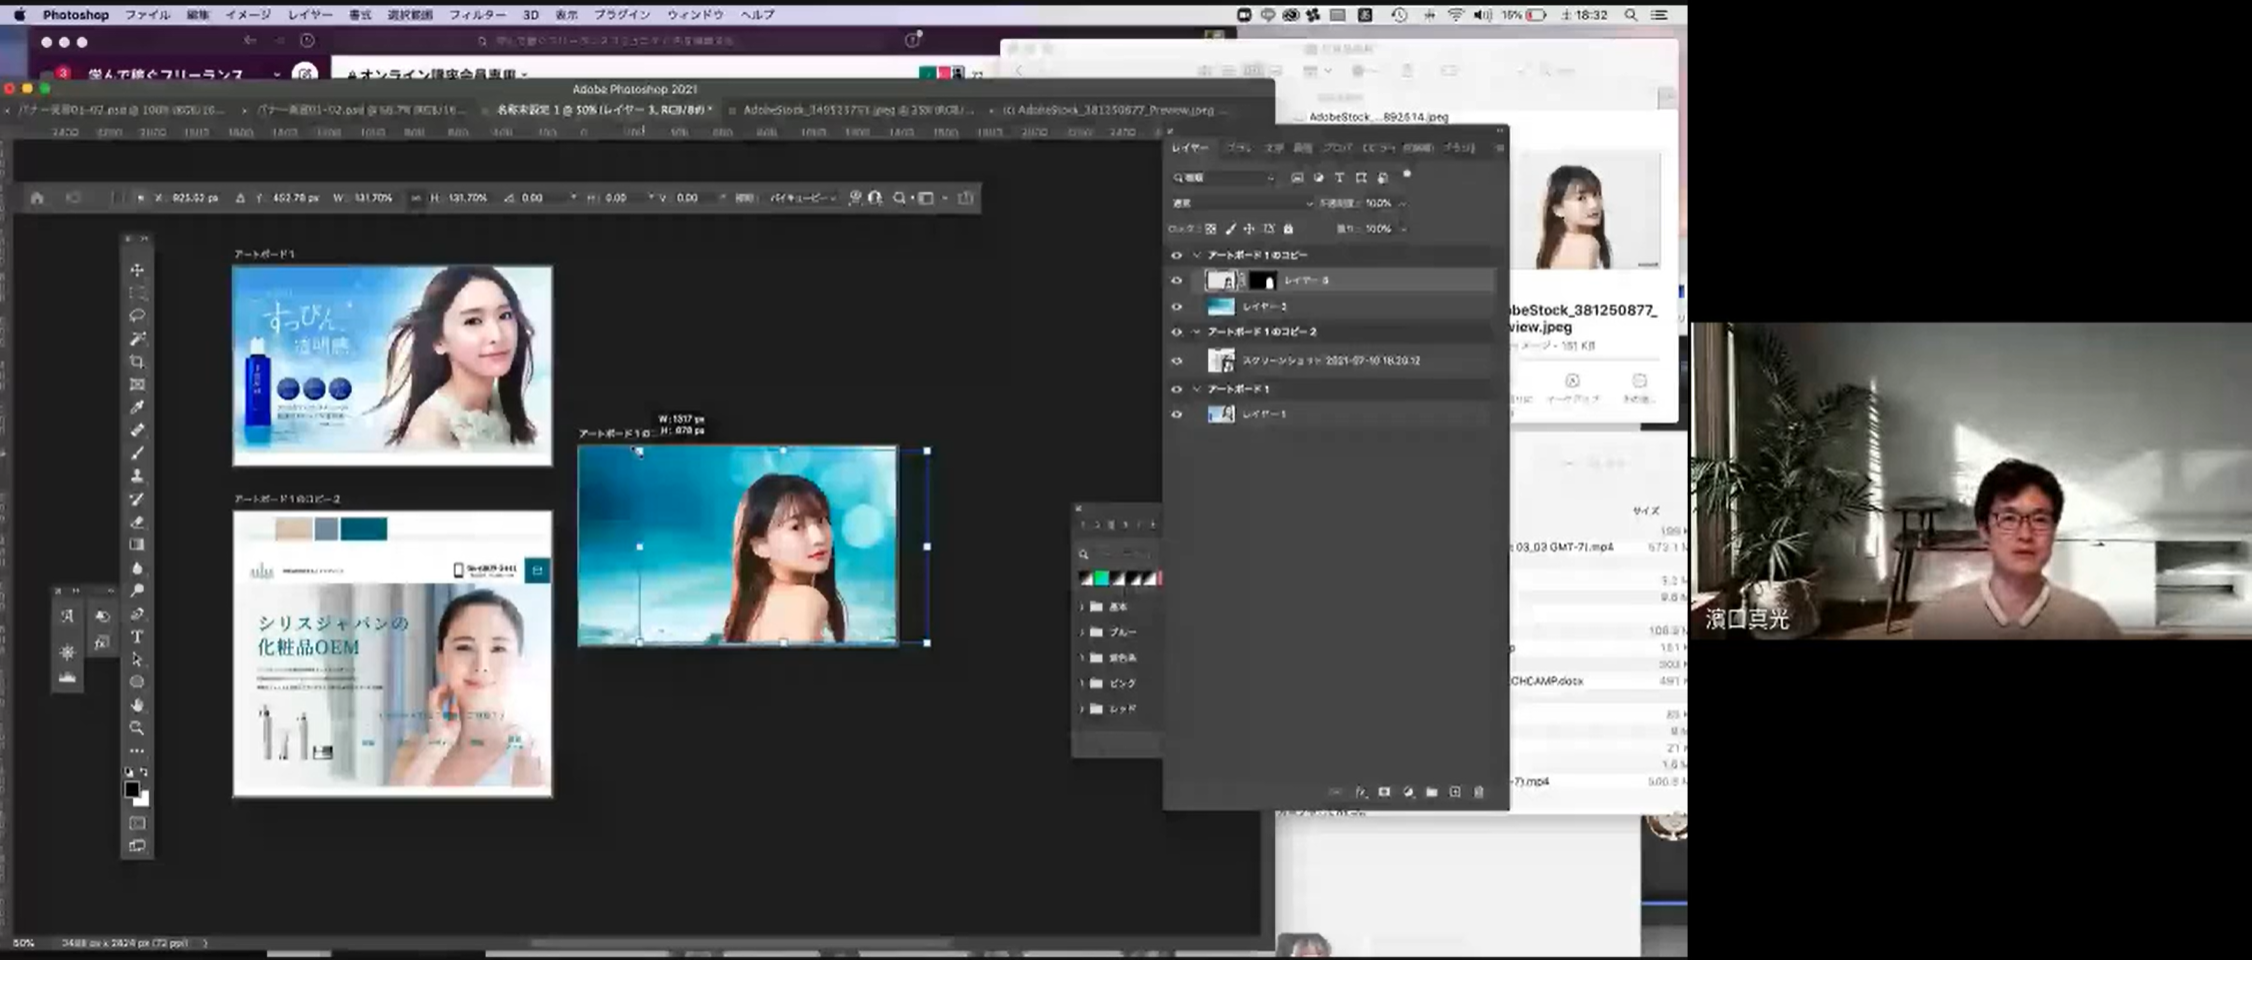Select the History Brush tool
Screen dimensions: 2256x983
137,499
